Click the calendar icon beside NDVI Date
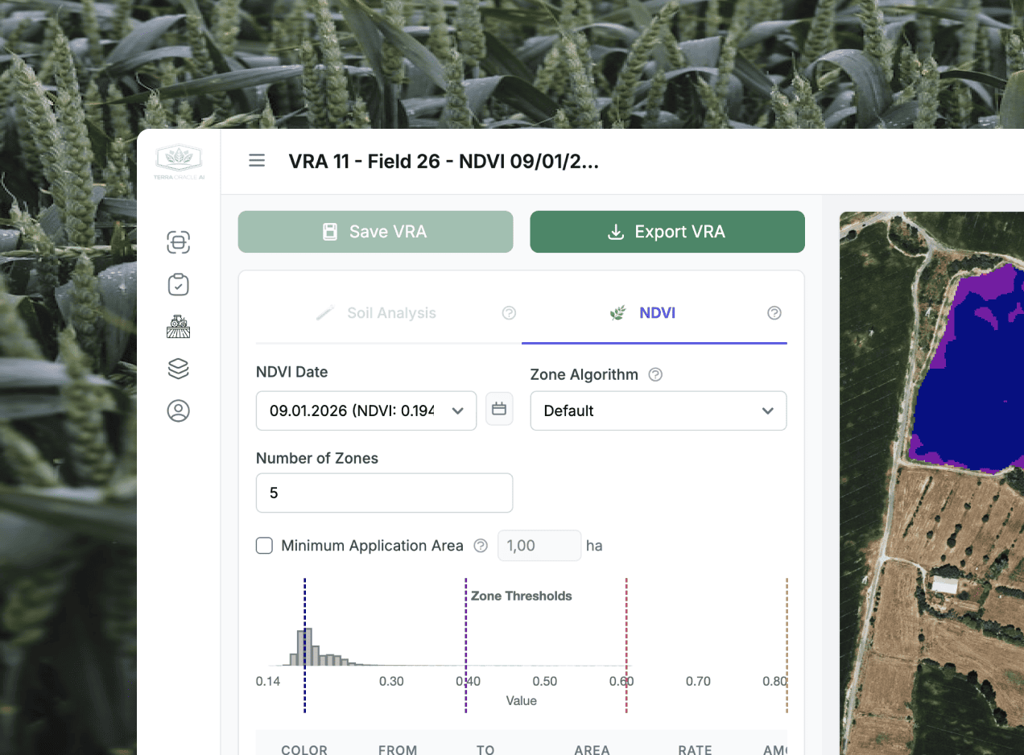Image resolution: width=1024 pixels, height=755 pixels. tap(499, 410)
